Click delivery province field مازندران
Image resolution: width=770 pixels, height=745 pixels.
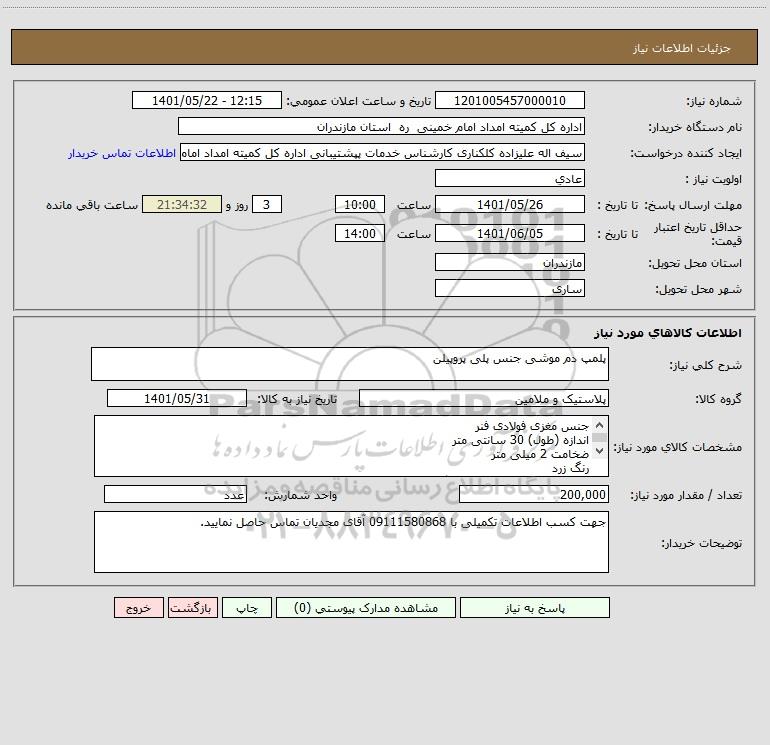pyautogui.click(x=510, y=263)
